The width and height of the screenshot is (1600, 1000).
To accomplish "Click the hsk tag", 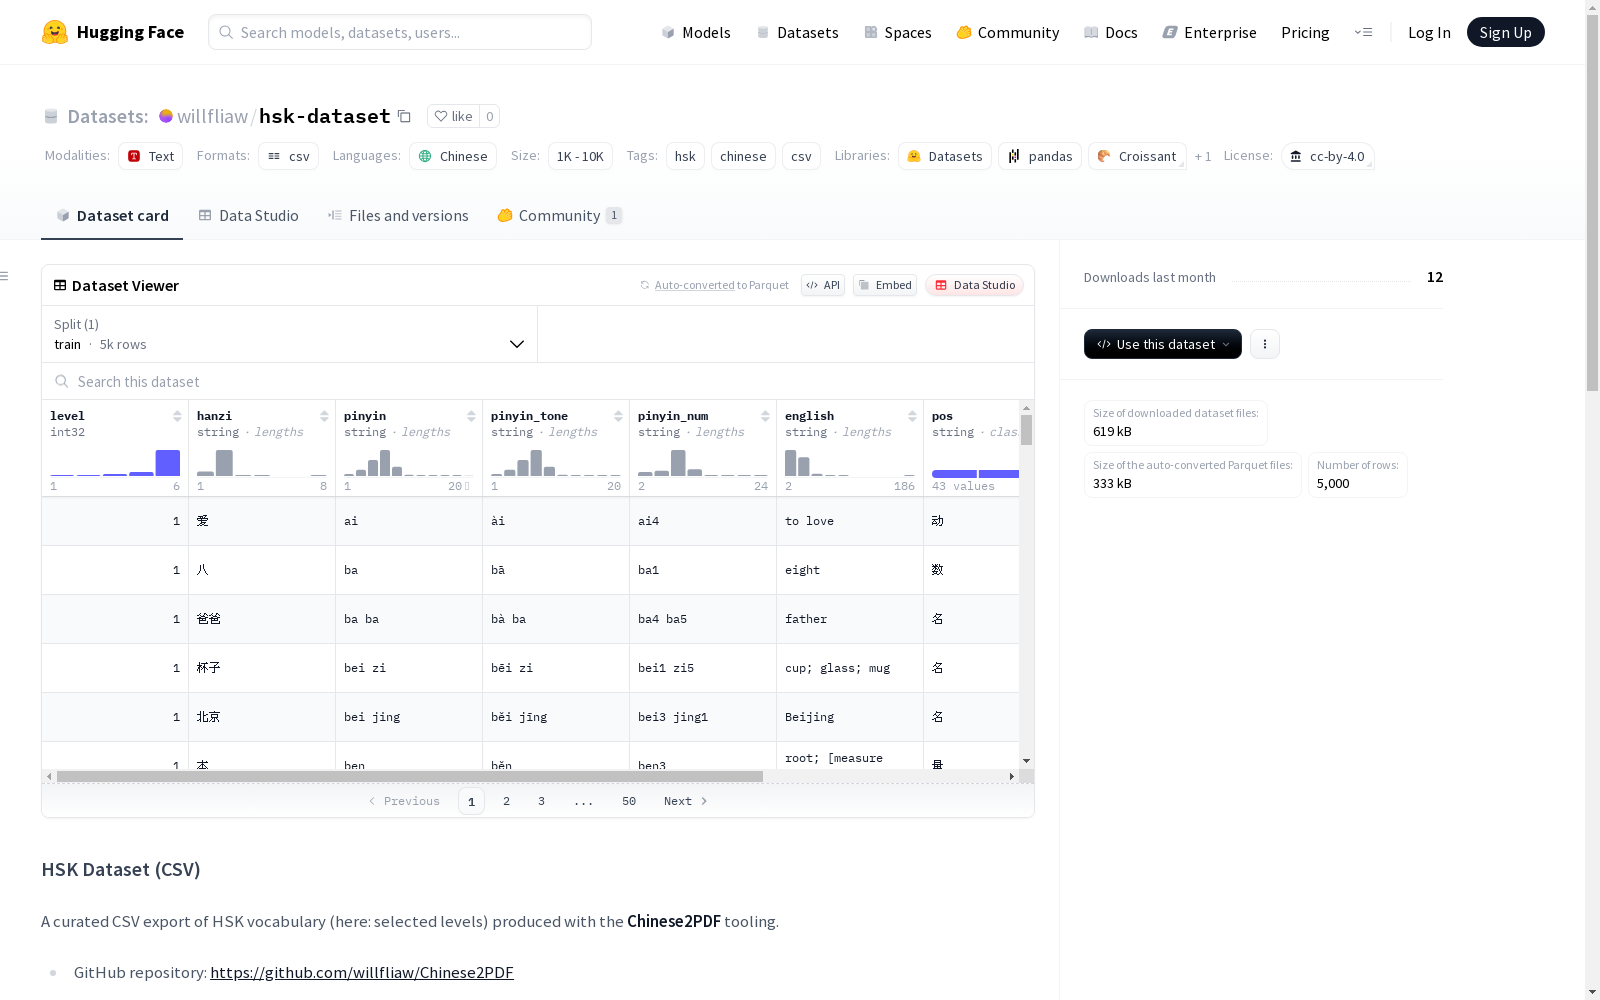I will 685,156.
